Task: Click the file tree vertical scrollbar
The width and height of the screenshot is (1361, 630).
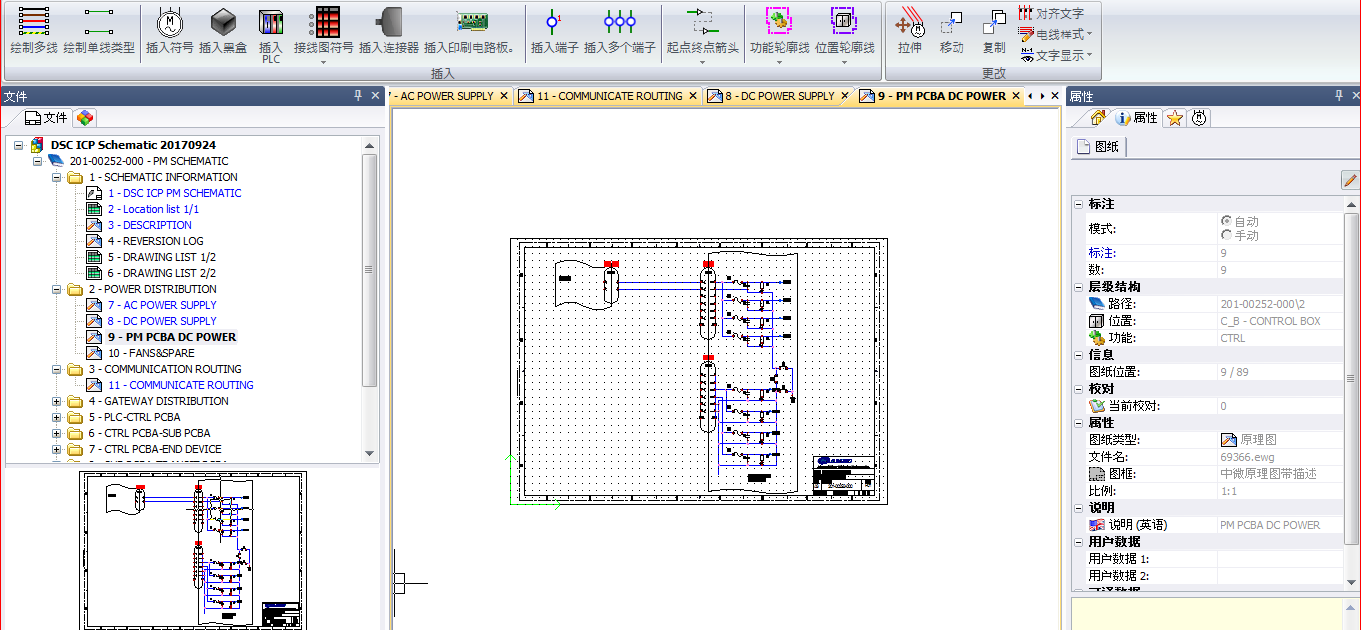Action: pos(369,270)
